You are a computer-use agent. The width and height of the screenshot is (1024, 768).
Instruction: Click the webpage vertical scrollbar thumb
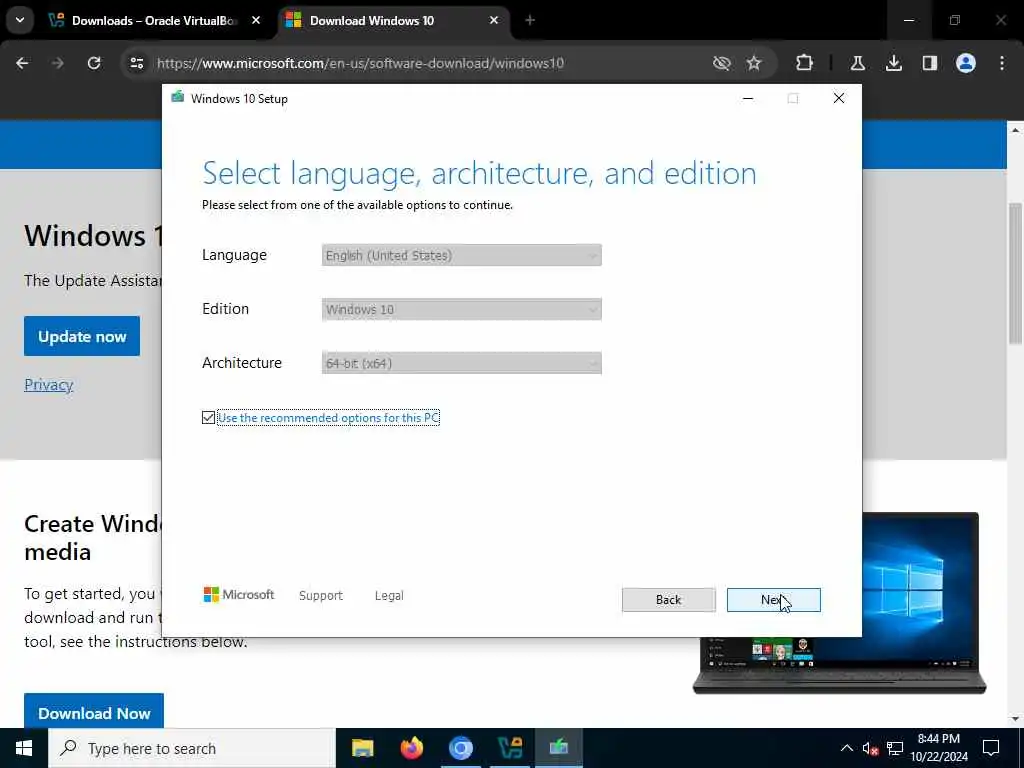tap(1015, 274)
